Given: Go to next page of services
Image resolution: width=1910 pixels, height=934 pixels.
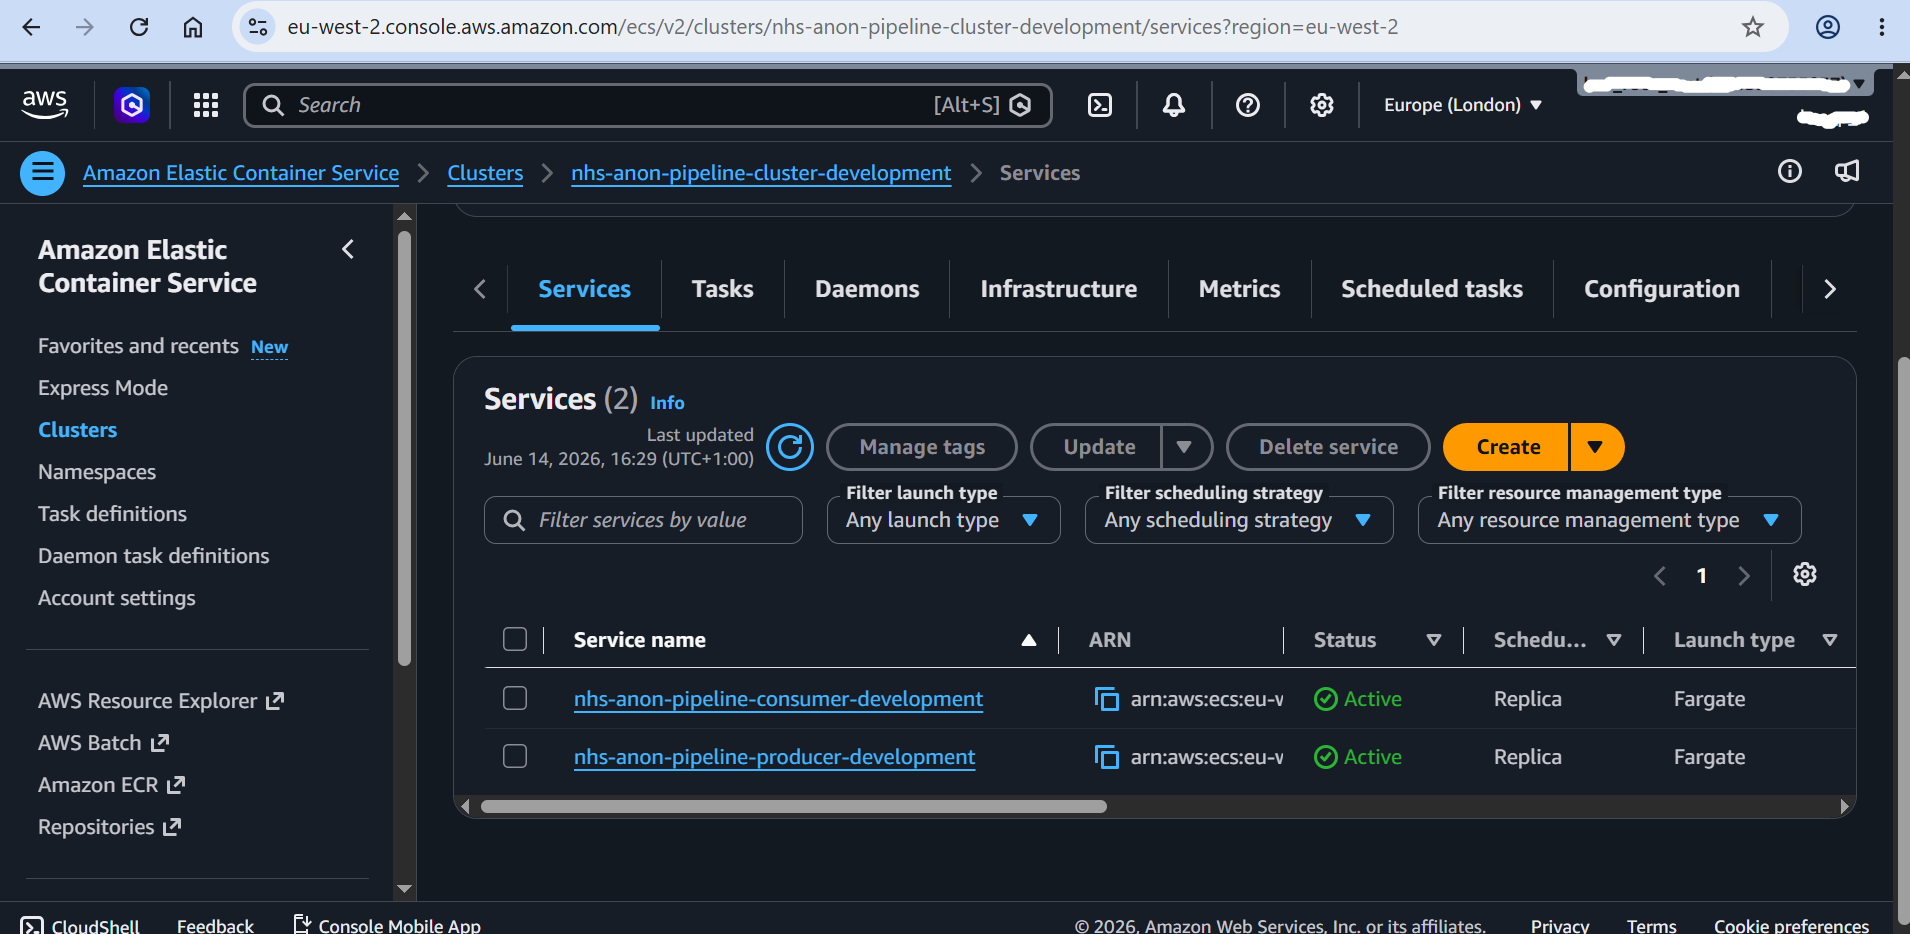Looking at the screenshot, I should pyautogui.click(x=1744, y=576).
